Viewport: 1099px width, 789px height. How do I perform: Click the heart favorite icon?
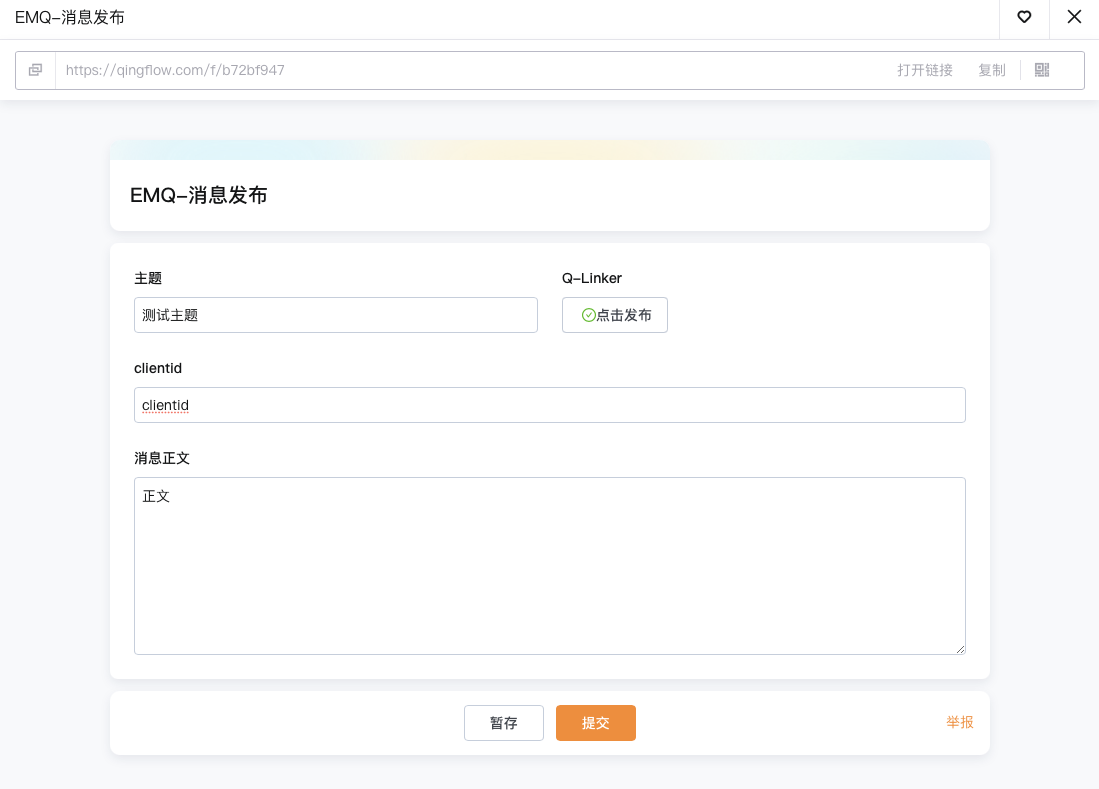click(1024, 17)
